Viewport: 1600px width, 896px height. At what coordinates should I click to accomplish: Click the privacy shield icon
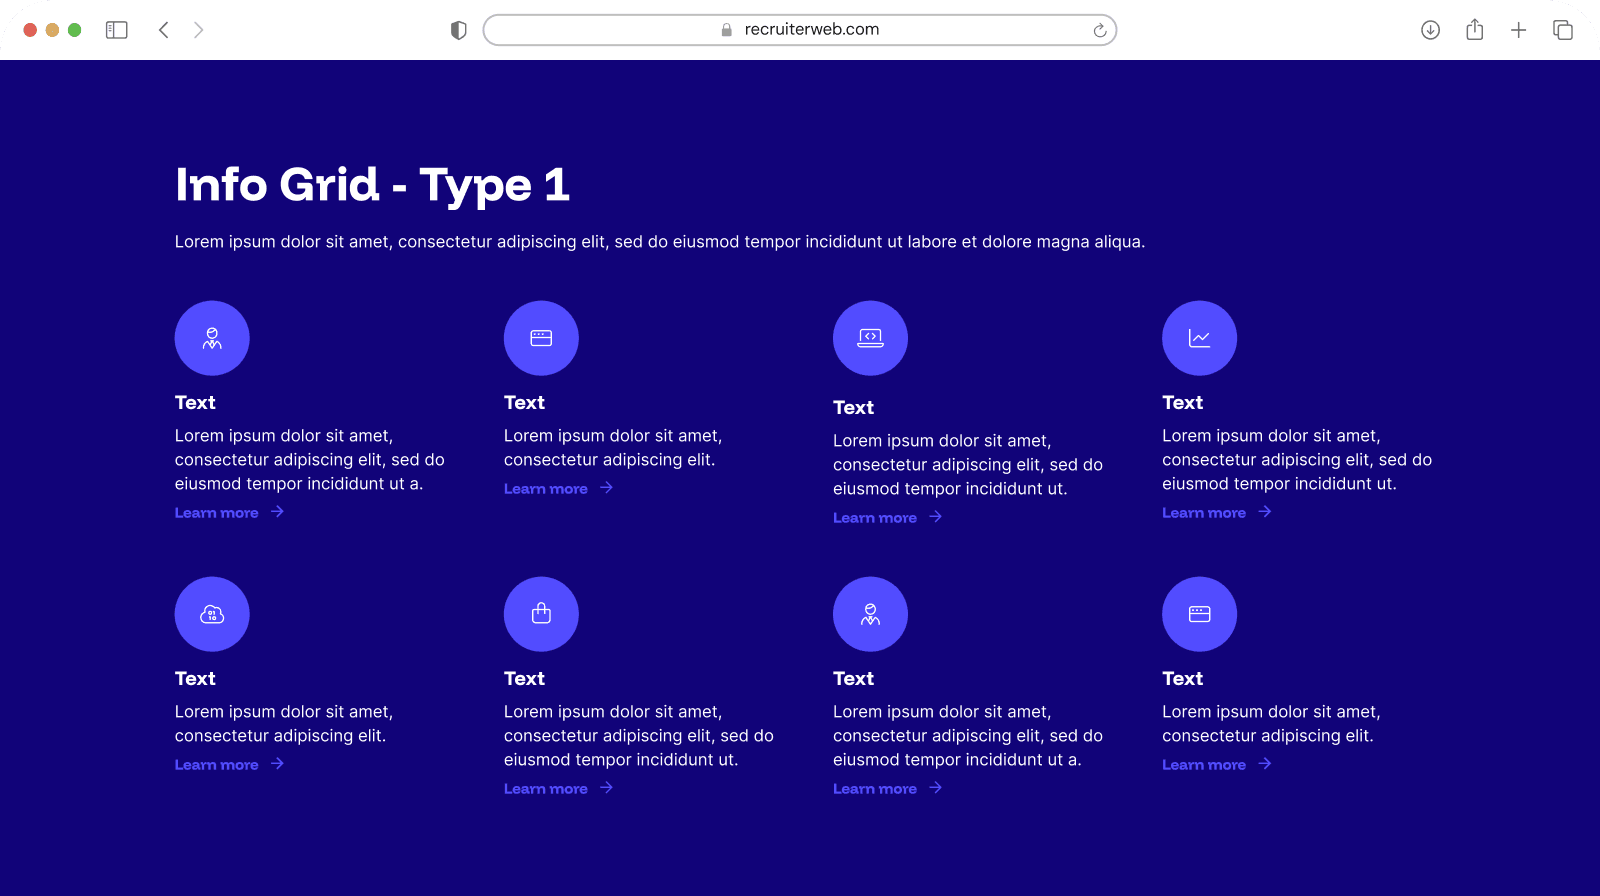(459, 30)
